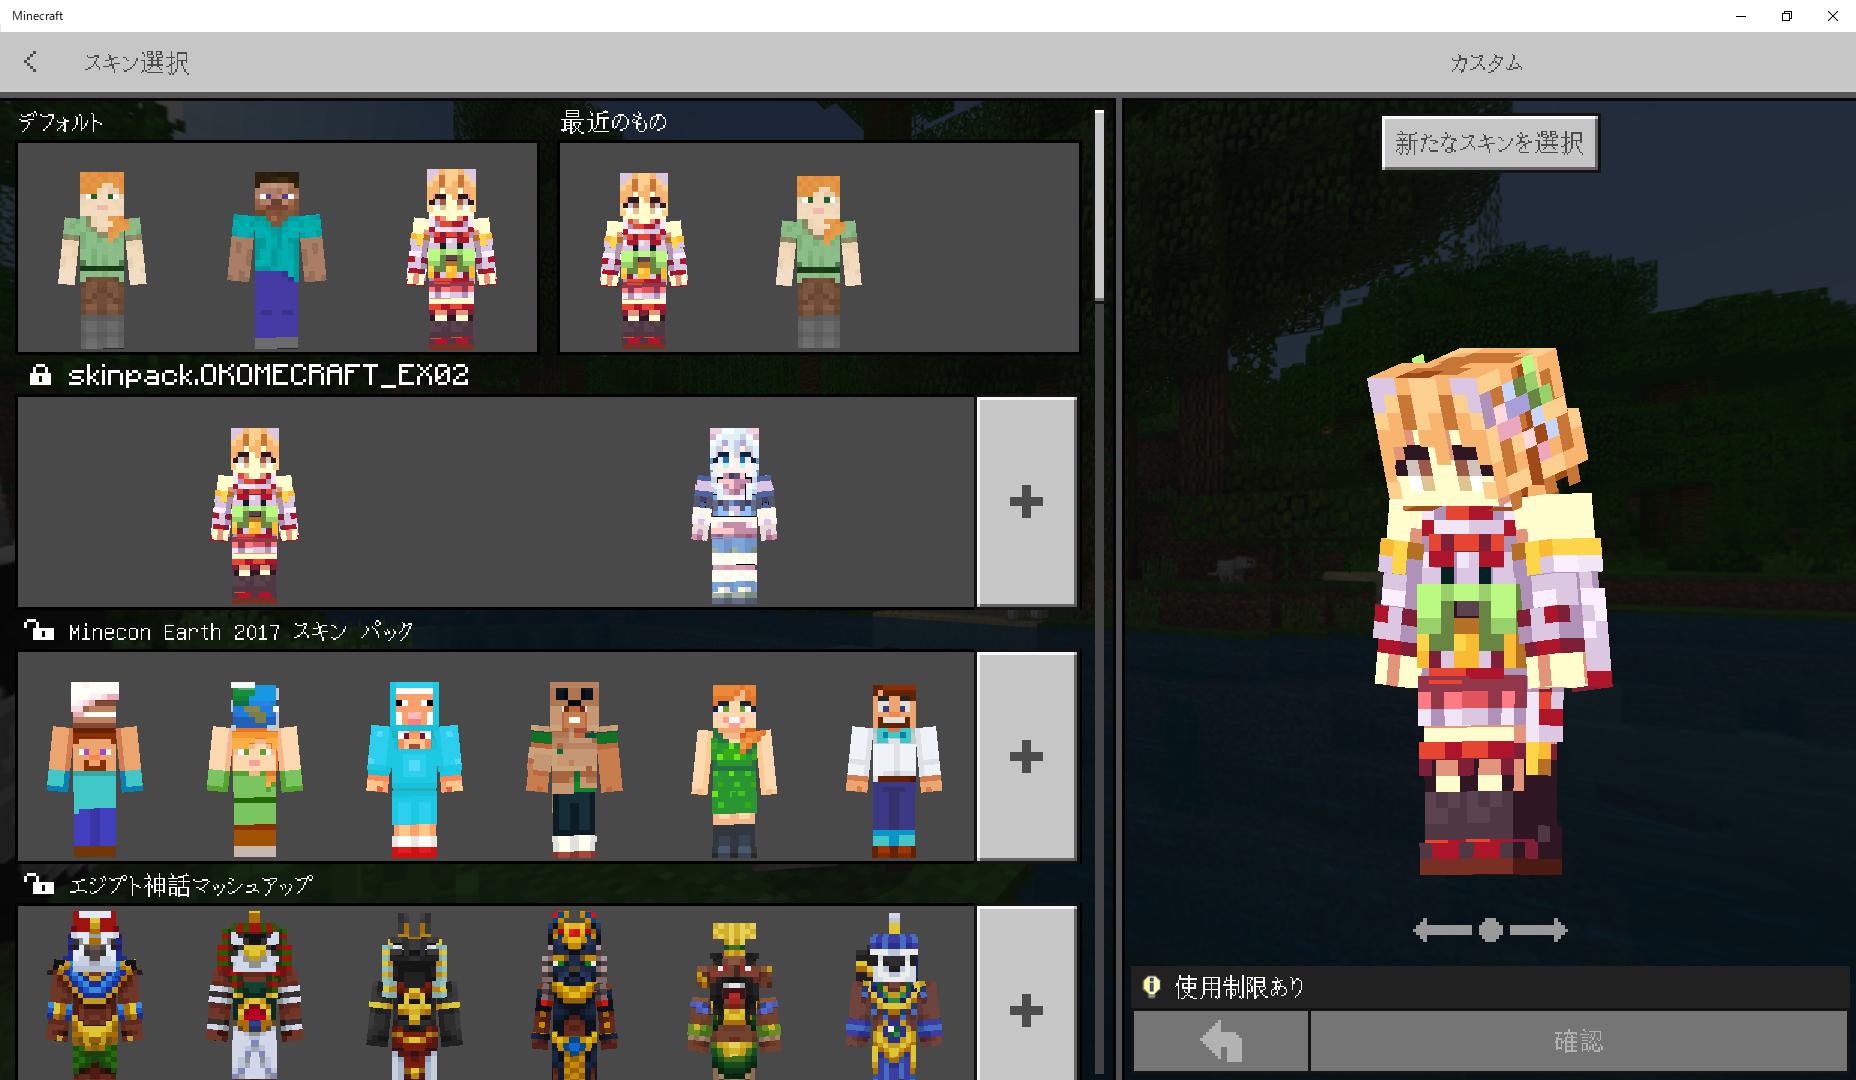1856x1080 pixels.
Task: Click the skinpack.OKOMECRAFT_EX02 title text
Action: [x=268, y=375]
